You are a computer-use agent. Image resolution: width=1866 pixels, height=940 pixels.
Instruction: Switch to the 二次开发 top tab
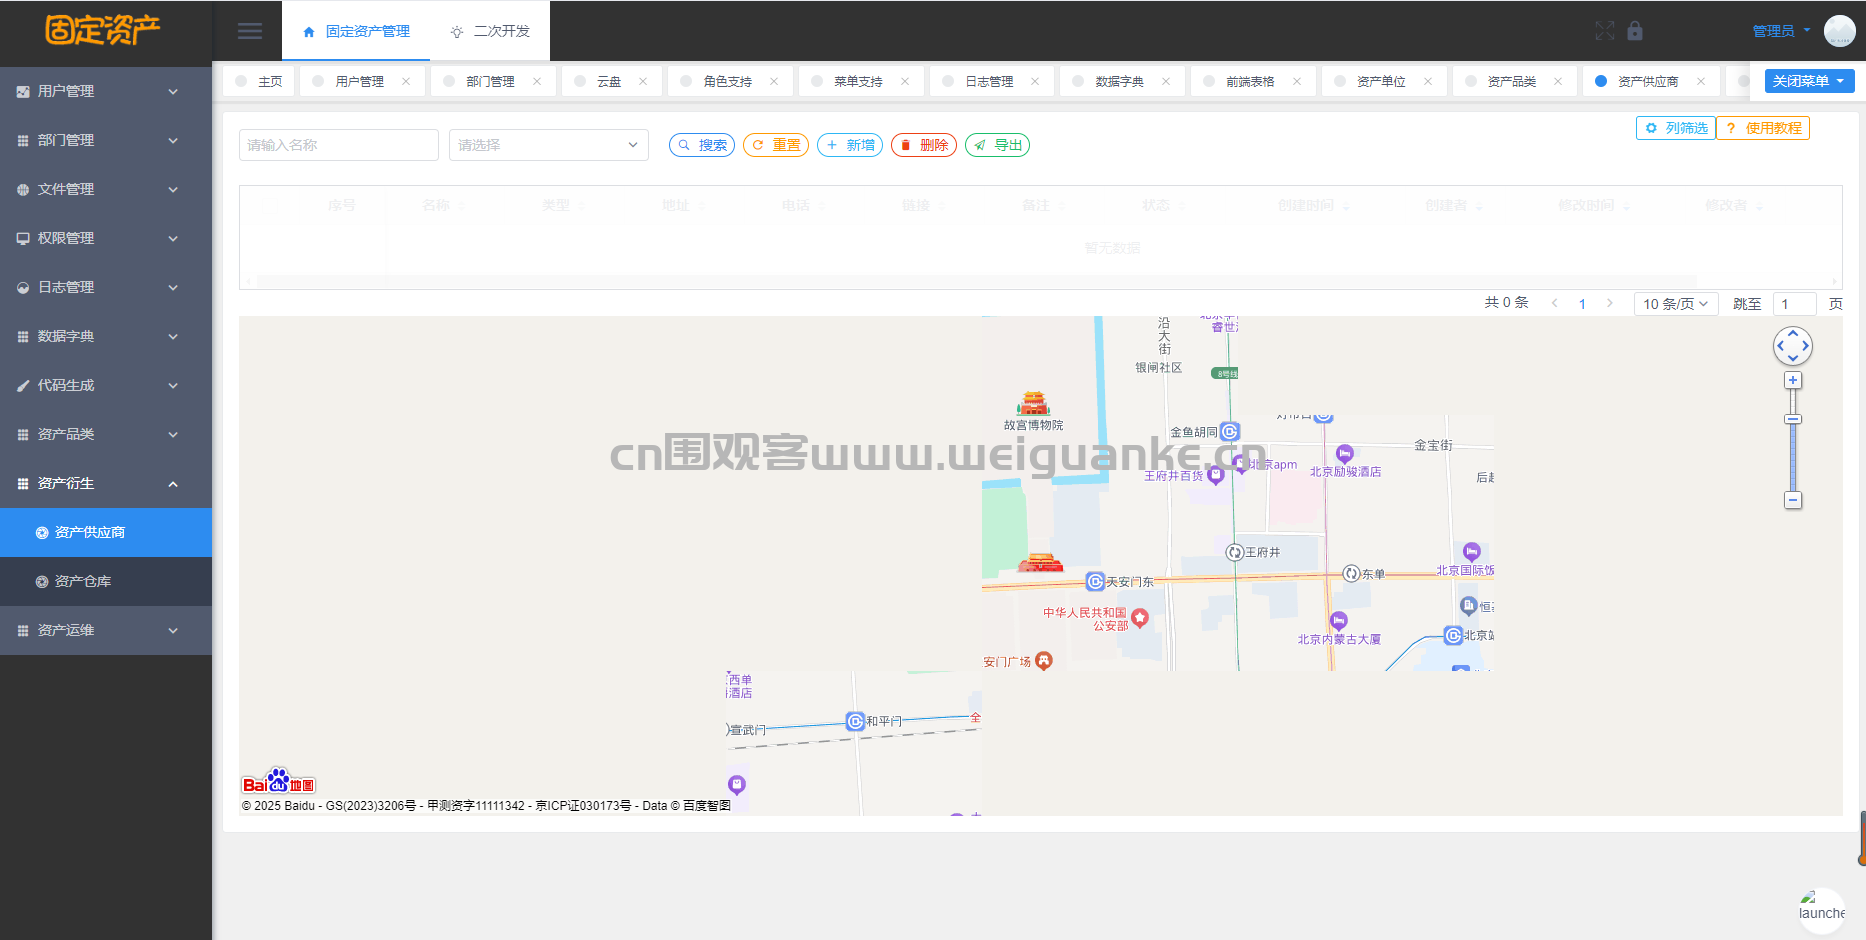[x=490, y=31]
